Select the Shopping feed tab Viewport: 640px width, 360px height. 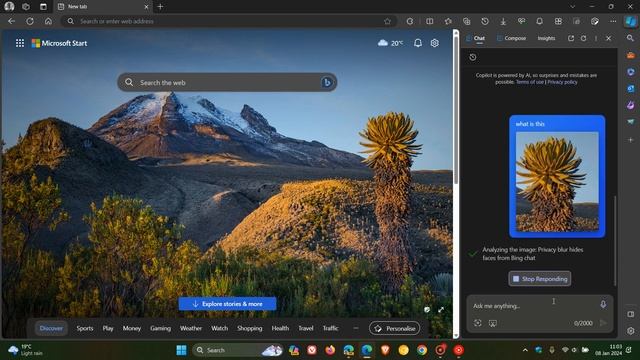tap(250, 328)
